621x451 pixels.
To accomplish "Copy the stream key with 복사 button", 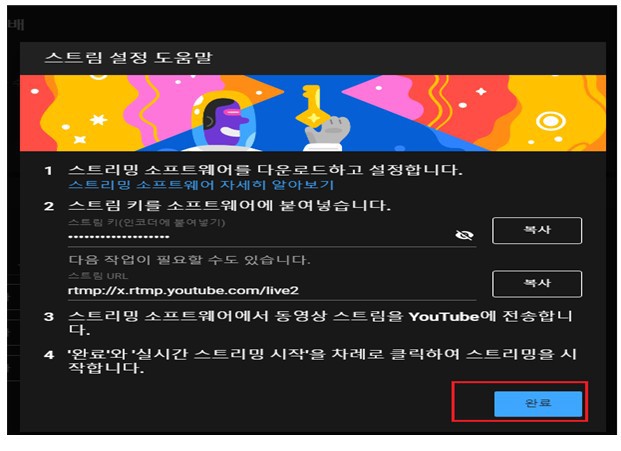I will (537, 230).
